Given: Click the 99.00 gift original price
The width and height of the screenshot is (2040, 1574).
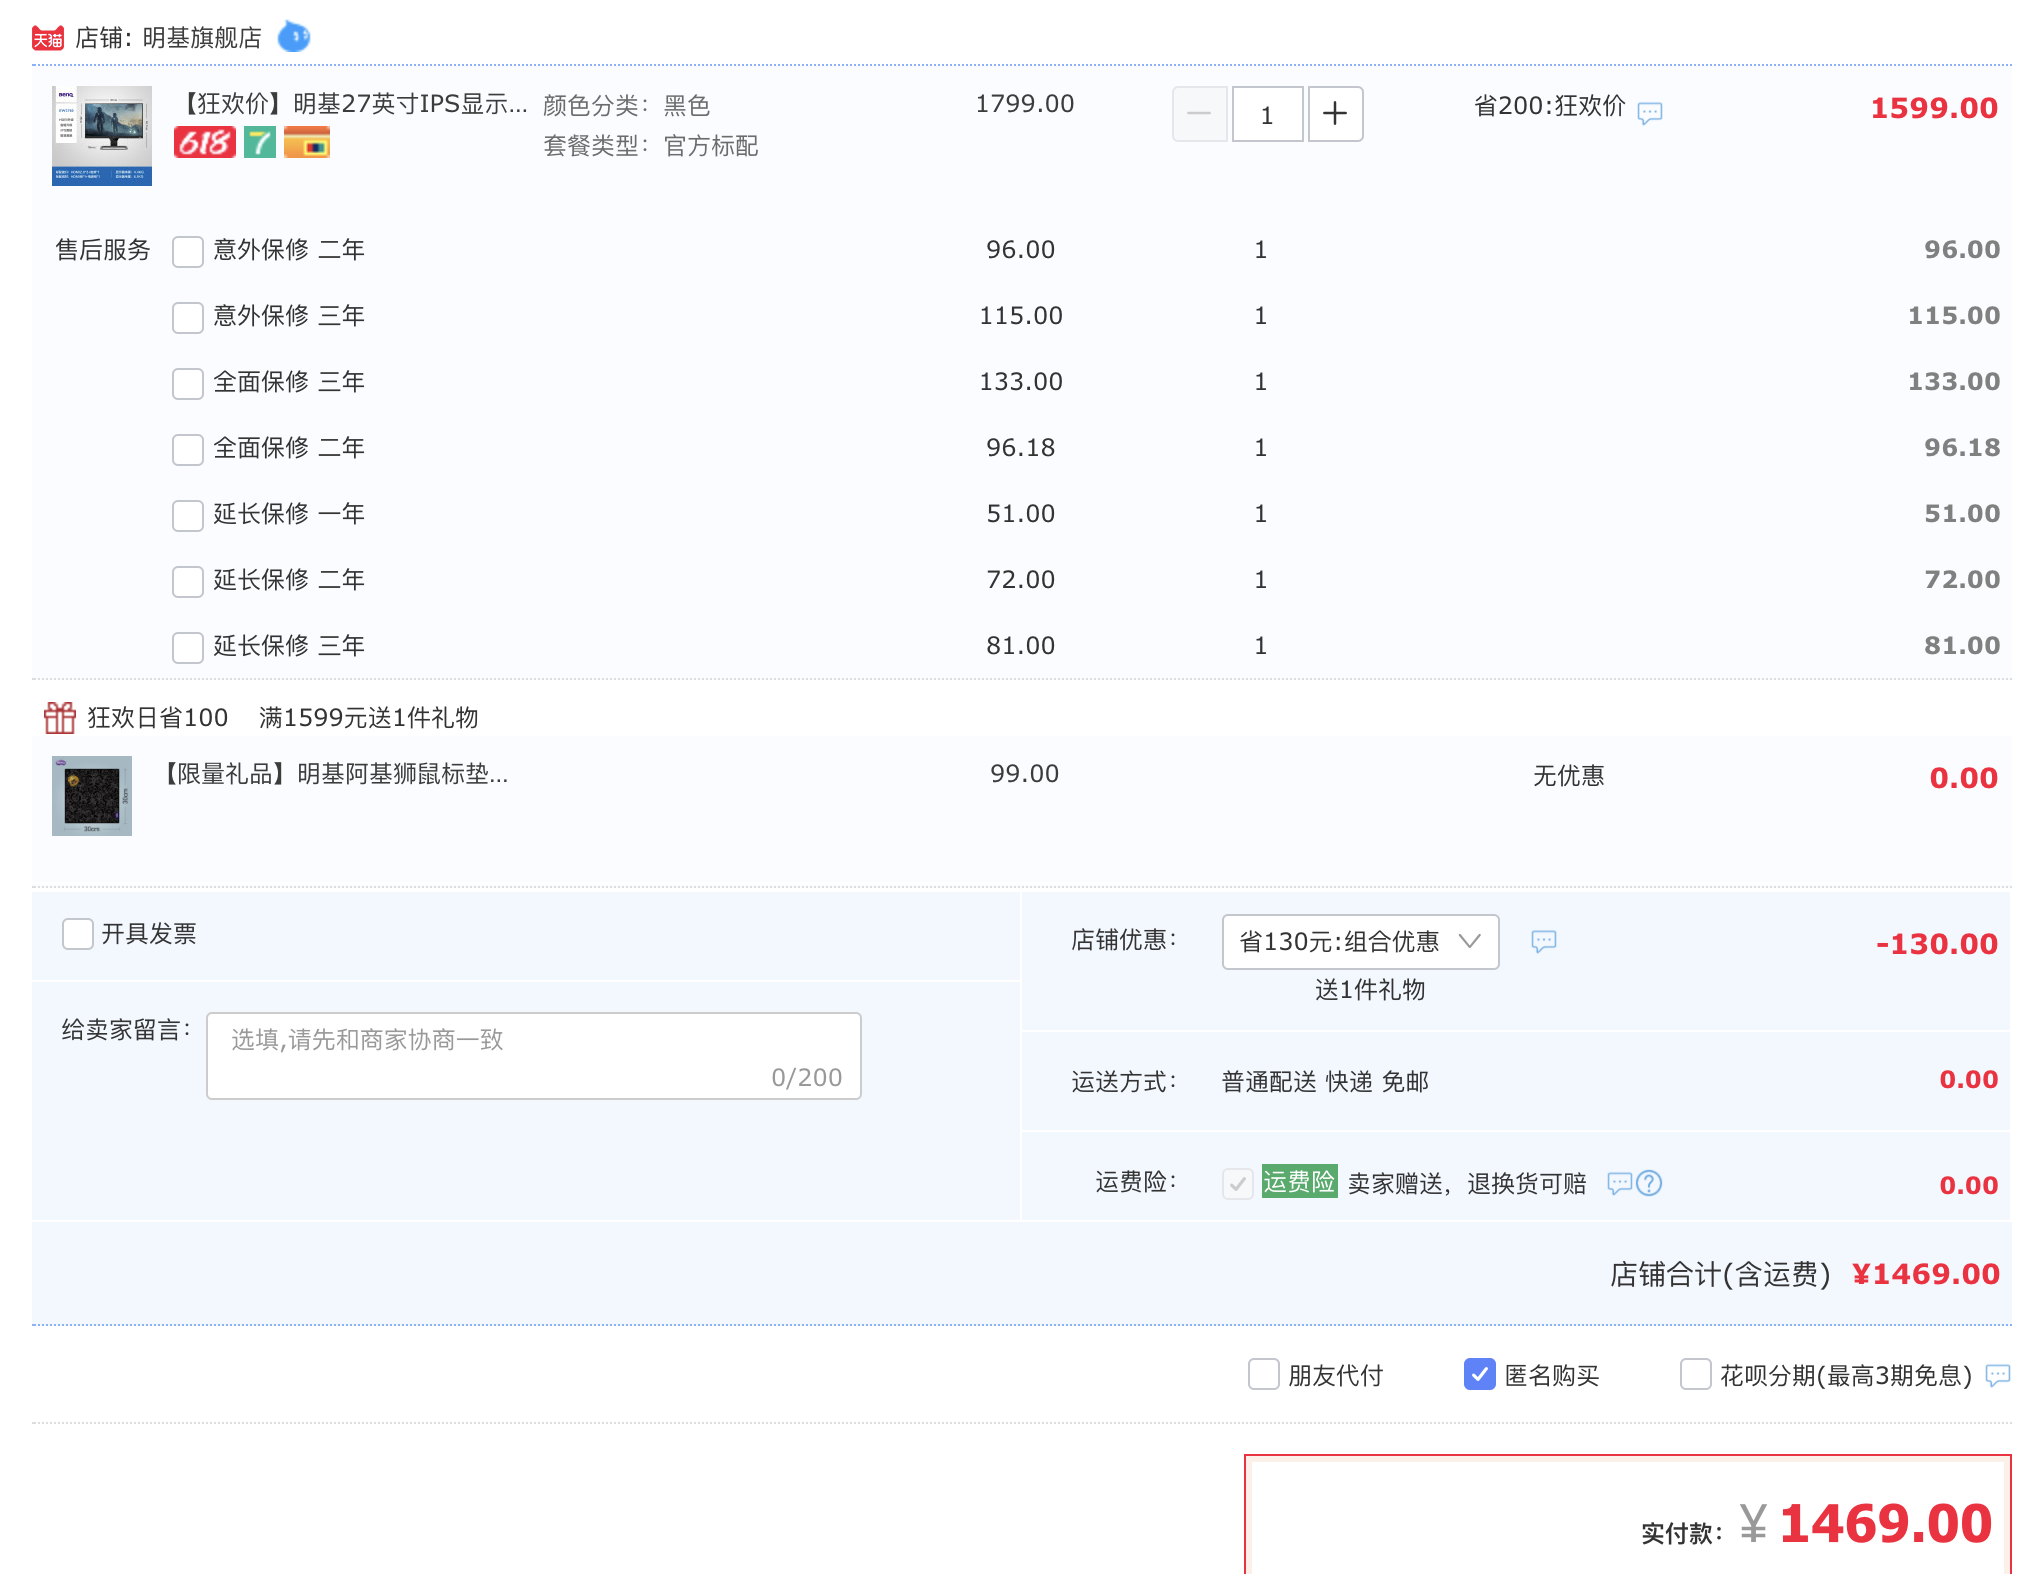Looking at the screenshot, I should point(1025,774).
